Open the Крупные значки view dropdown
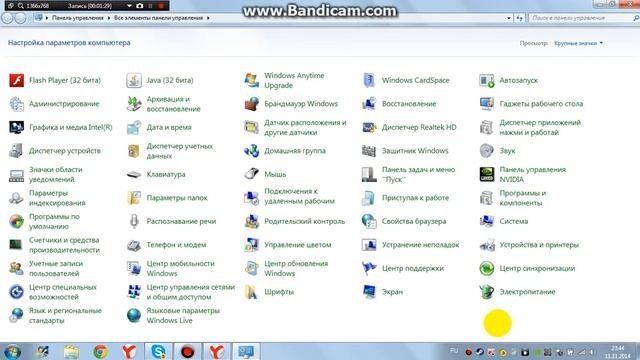This screenshot has height=360, width=640. click(x=578, y=43)
